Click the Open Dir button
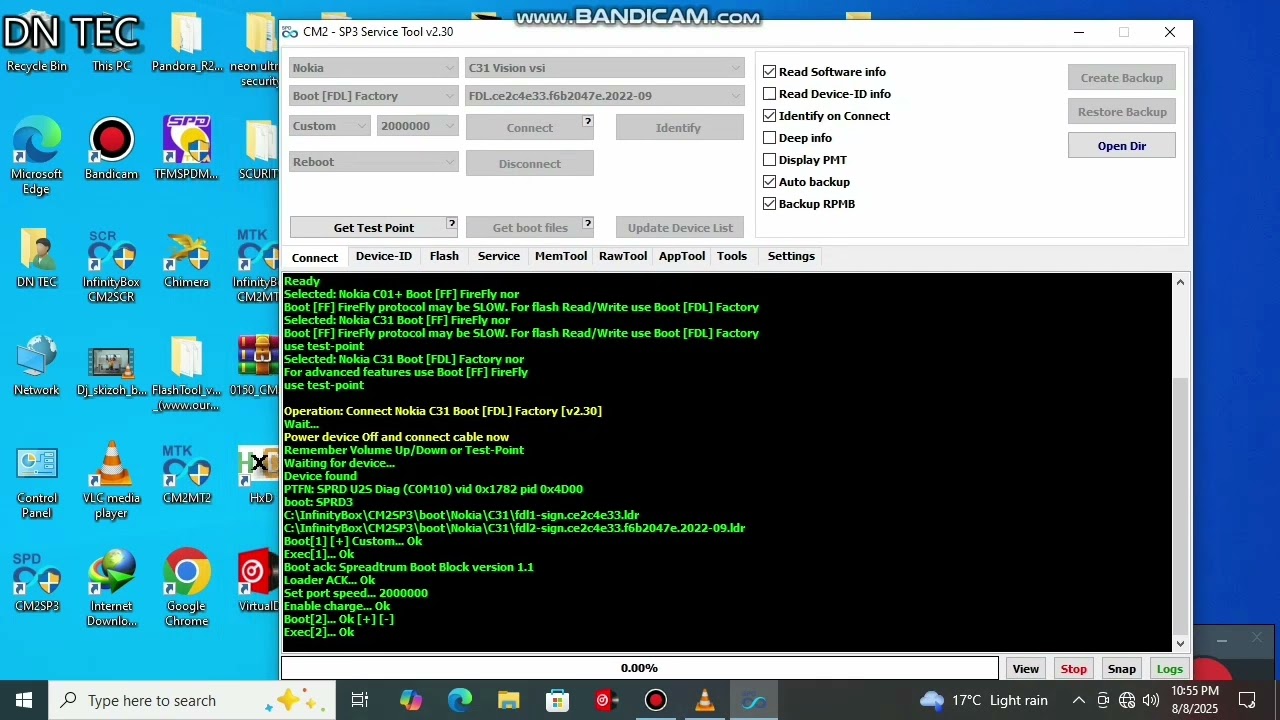The height and width of the screenshot is (720, 1280). (x=1122, y=146)
